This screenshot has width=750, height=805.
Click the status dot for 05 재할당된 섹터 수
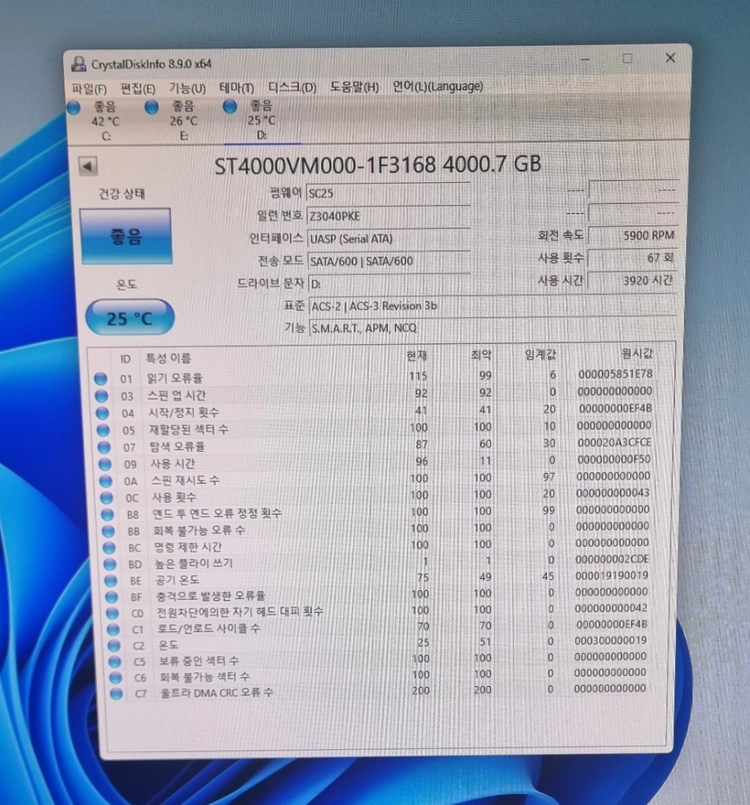click(103, 430)
